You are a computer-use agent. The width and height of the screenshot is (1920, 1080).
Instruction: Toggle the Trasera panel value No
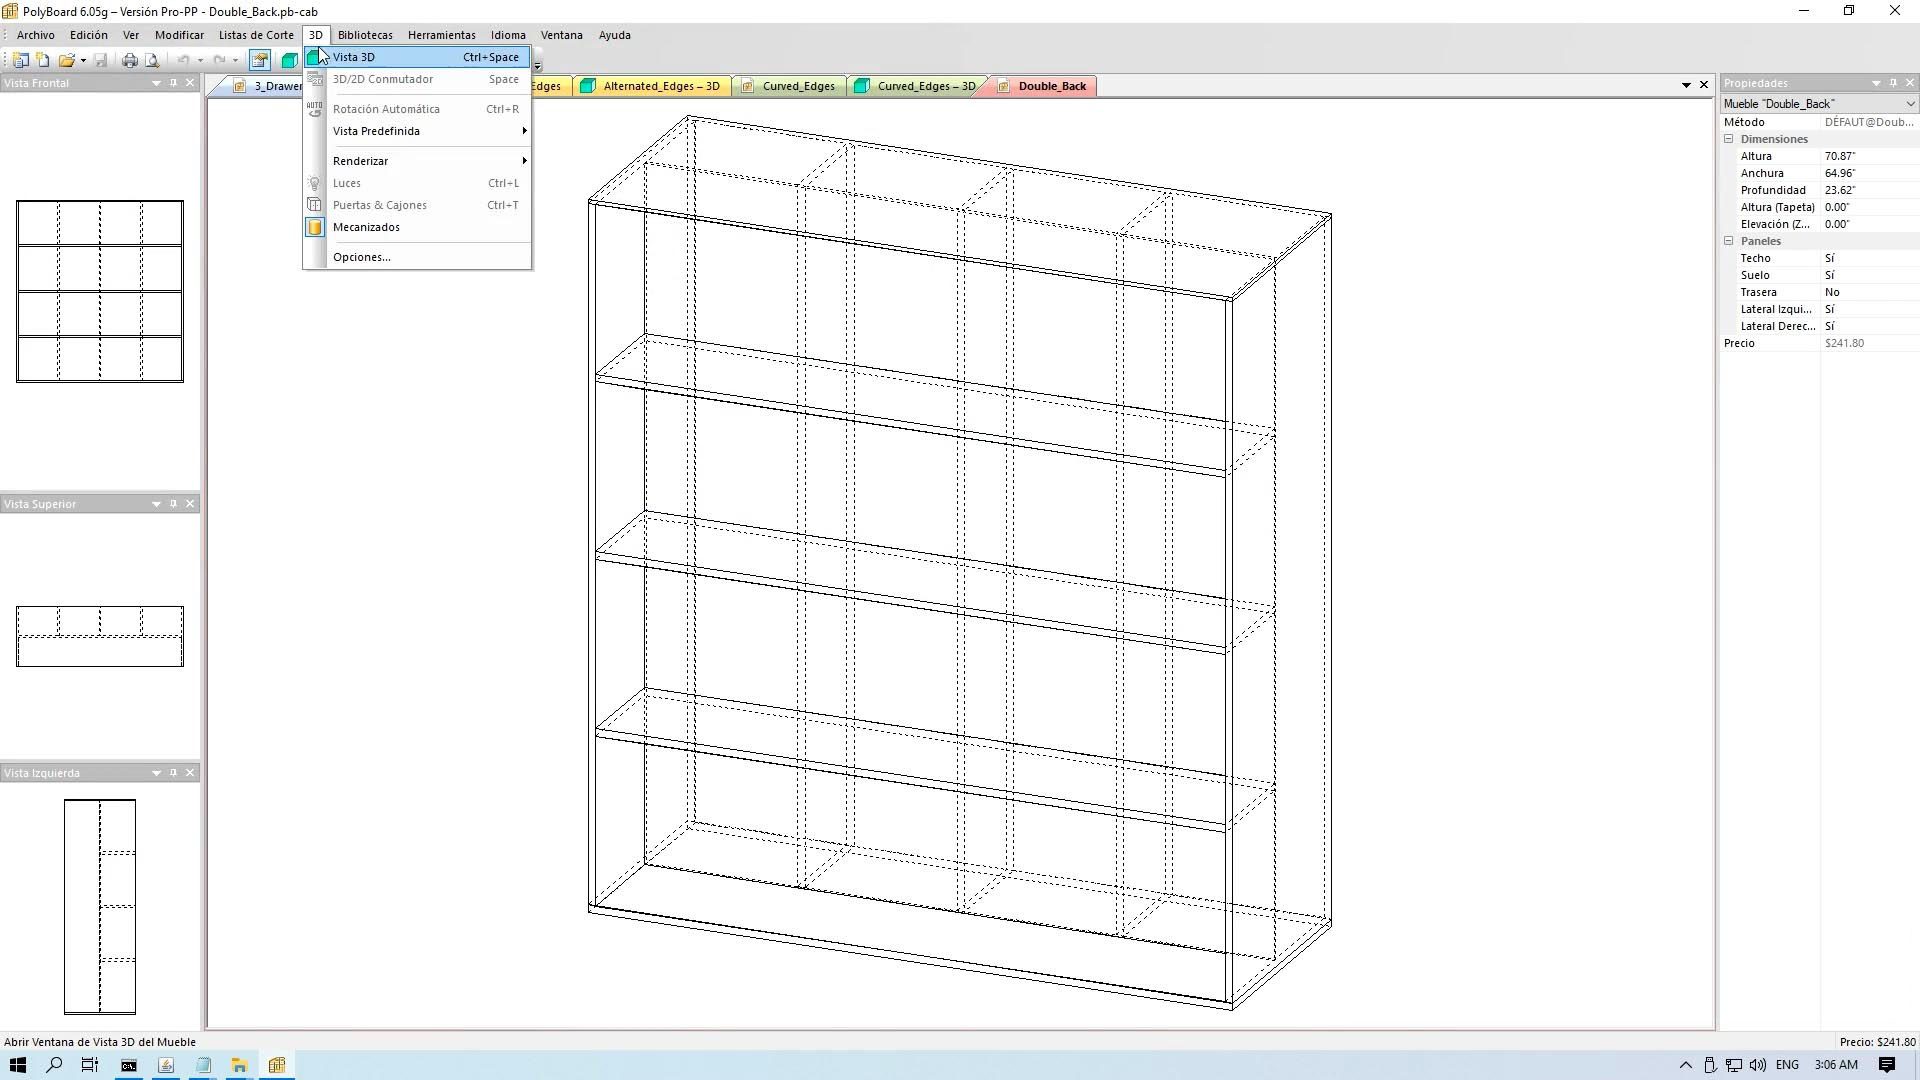[1832, 292]
